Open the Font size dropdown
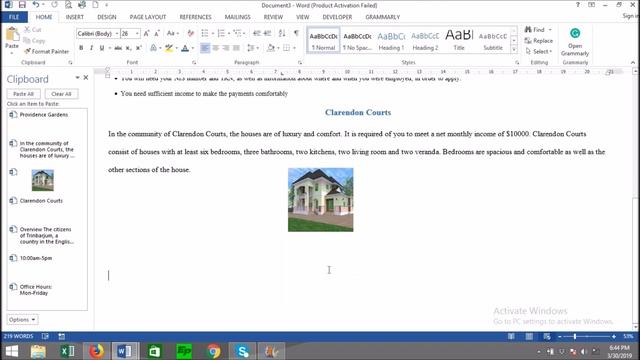Image resolution: width=640 pixels, height=360 pixels. [x=138, y=33]
